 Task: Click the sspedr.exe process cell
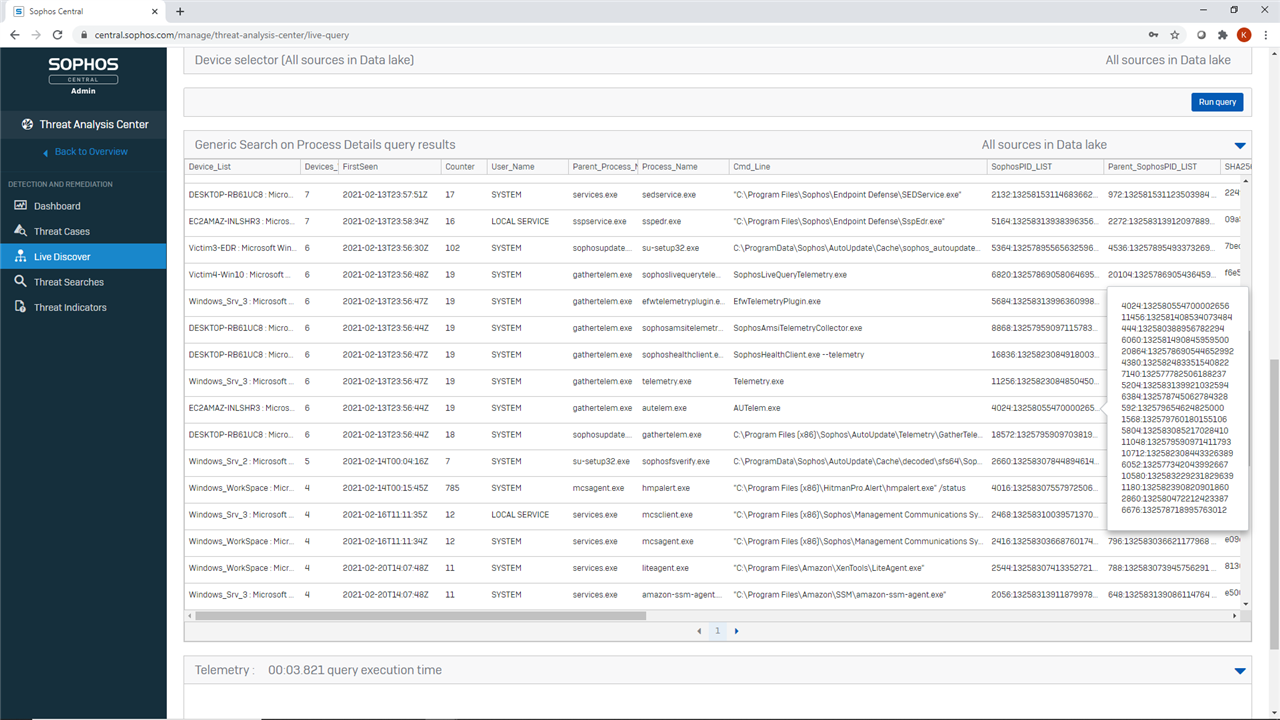[x=683, y=221]
